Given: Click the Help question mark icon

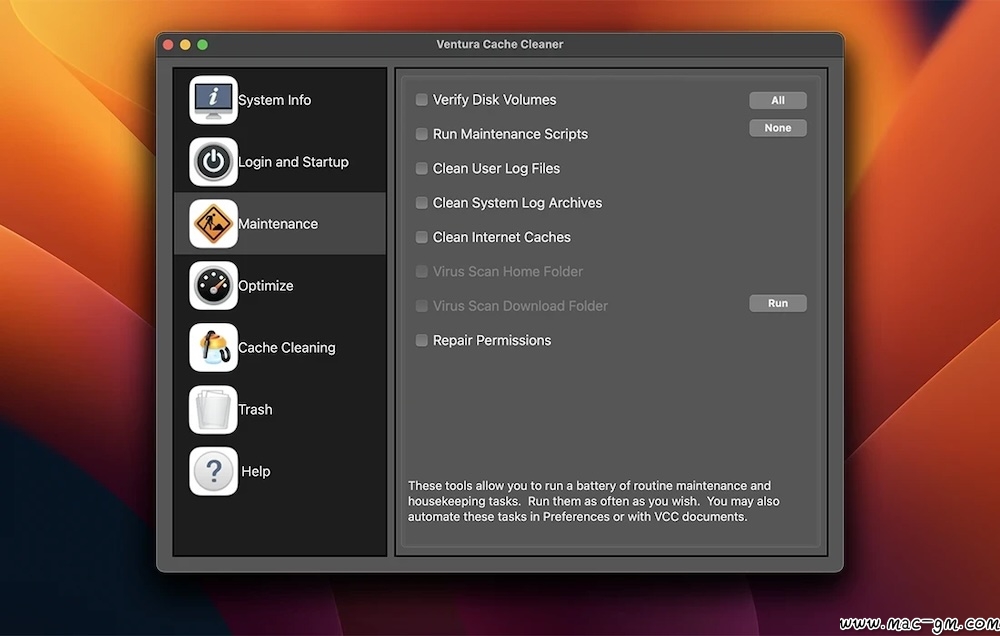Looking at the screenshot, I should pyautogui.click(x=213, y=471).
